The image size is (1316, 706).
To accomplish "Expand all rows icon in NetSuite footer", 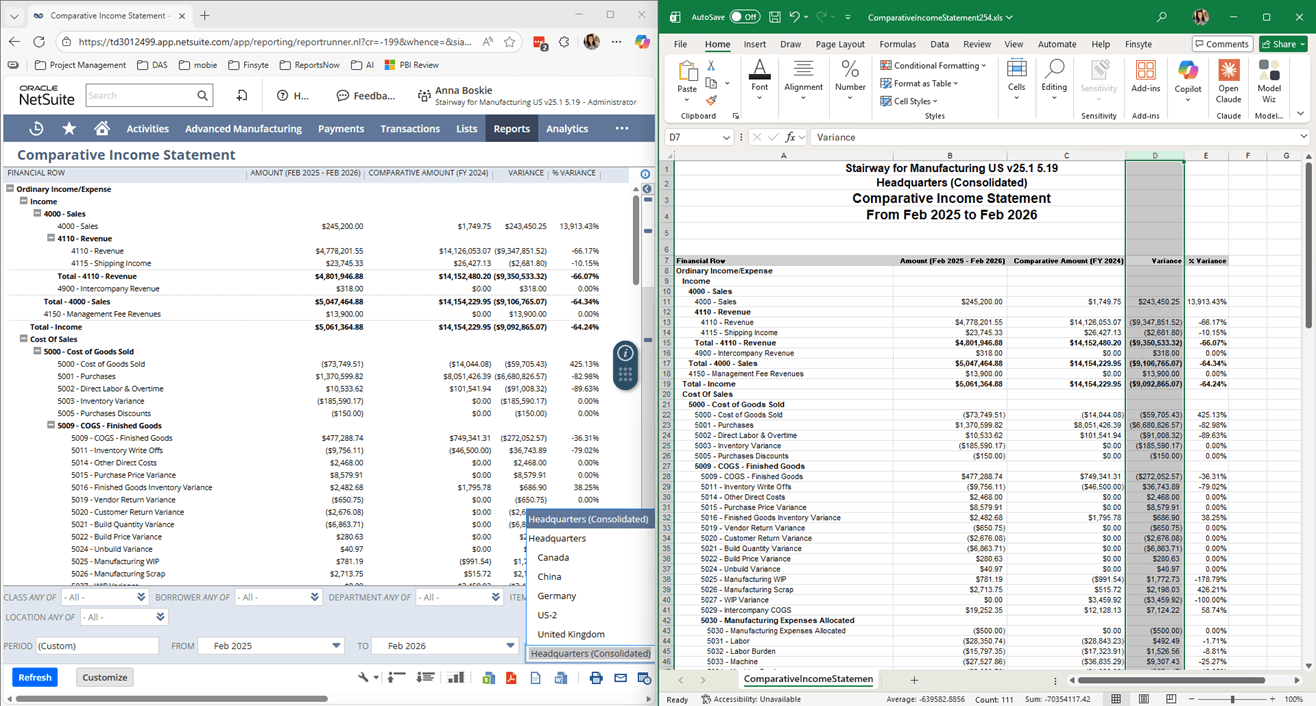I will (425, 677).
